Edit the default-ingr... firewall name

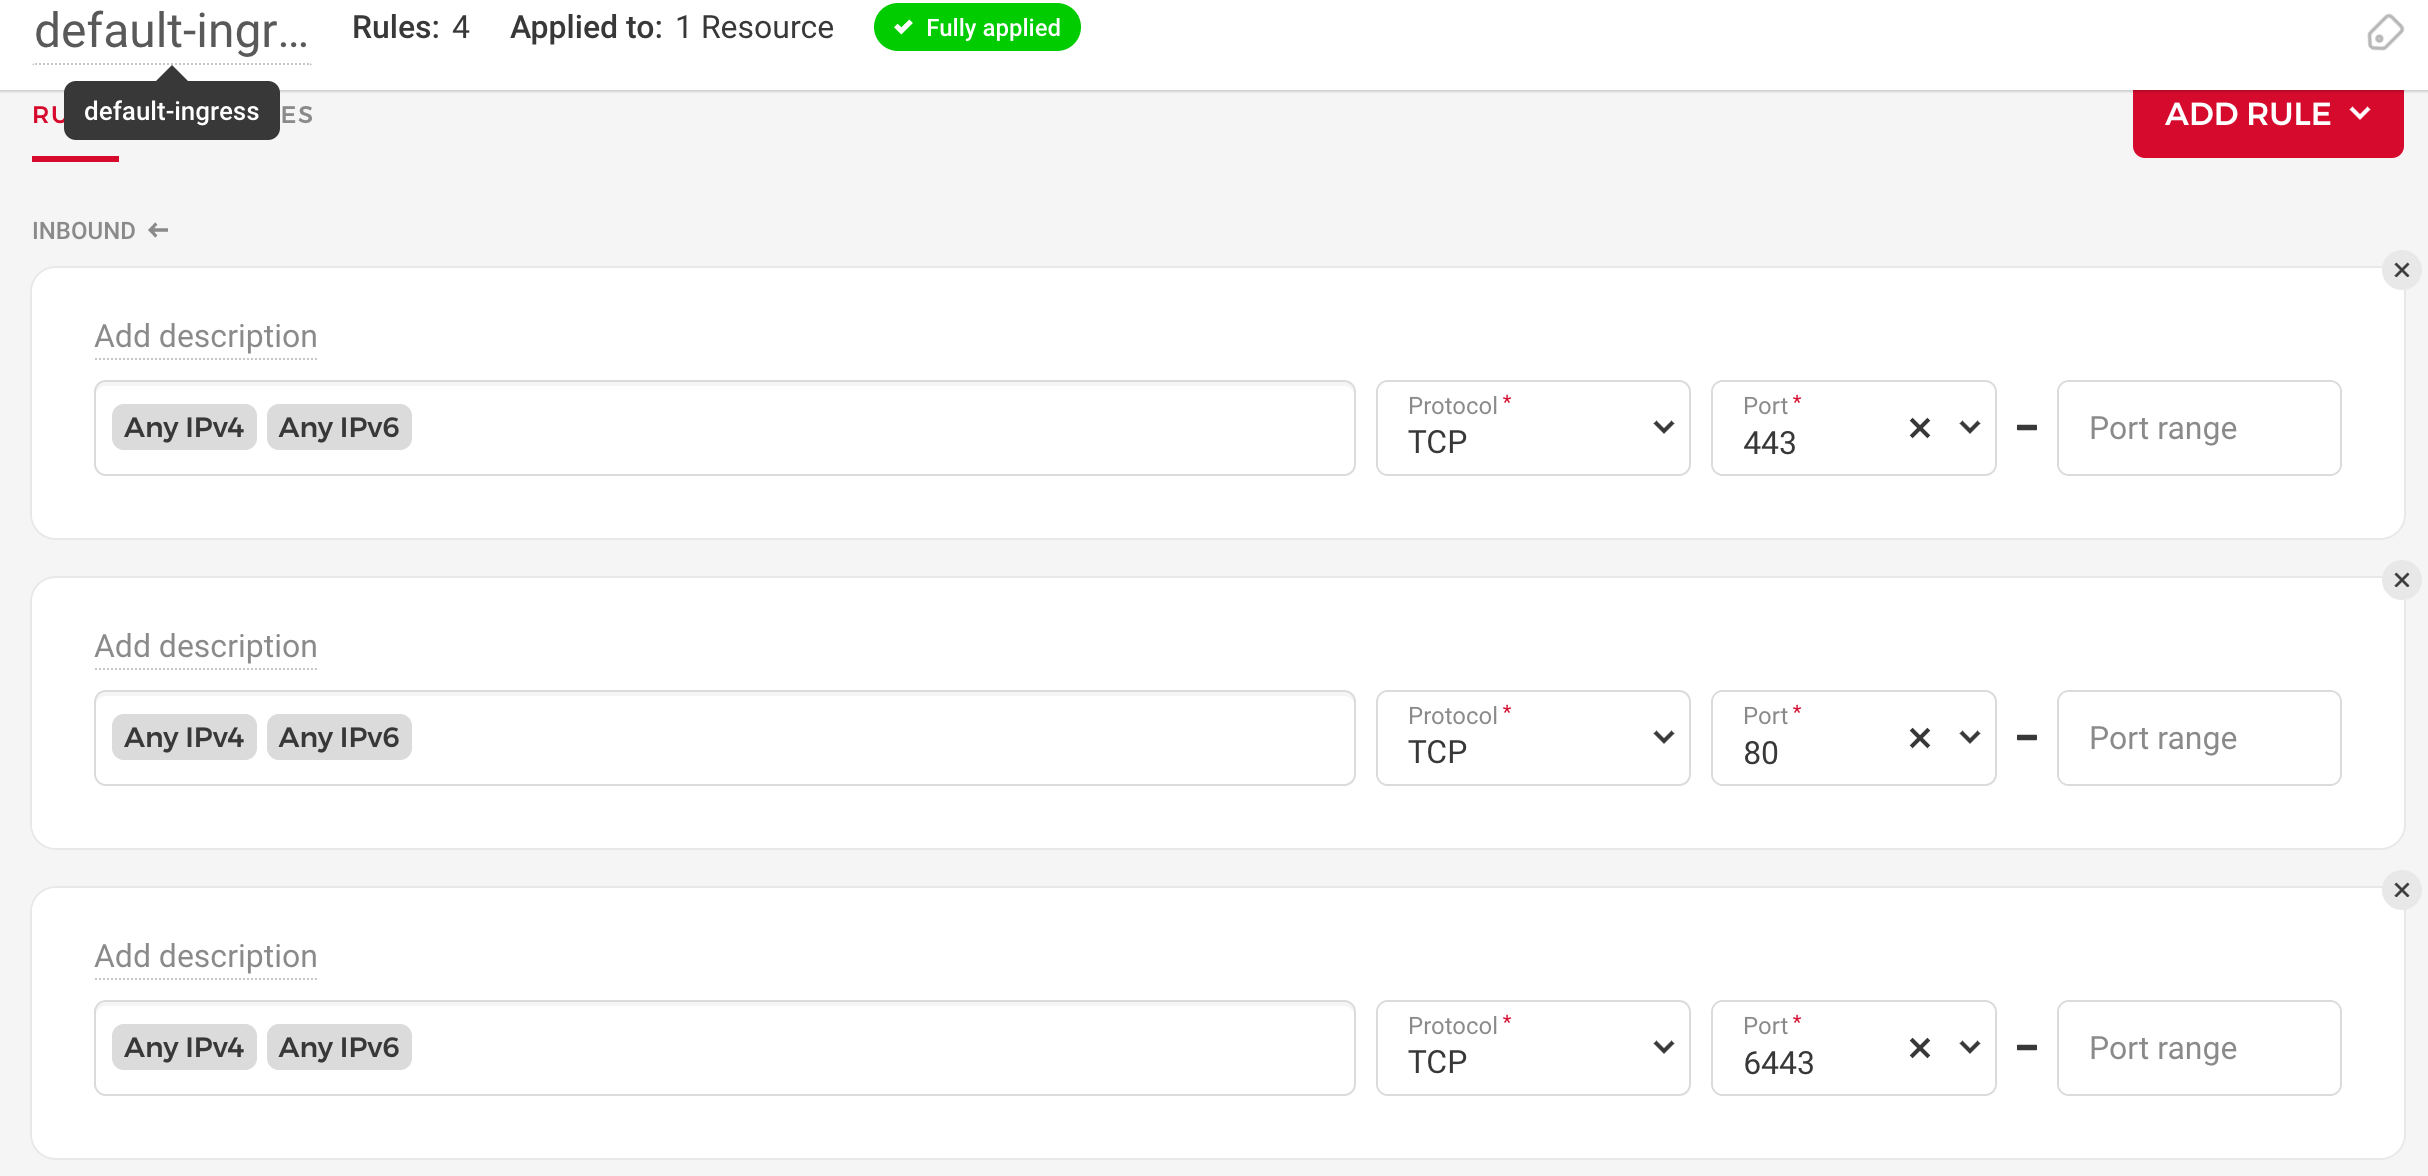point(171,32)
